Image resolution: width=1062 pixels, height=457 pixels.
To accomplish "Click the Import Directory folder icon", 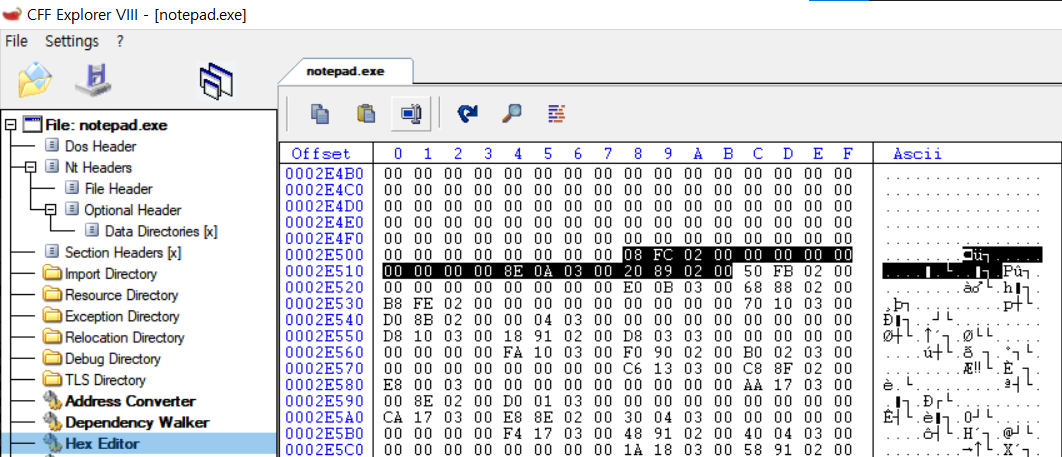I will (x=52, y=274).
